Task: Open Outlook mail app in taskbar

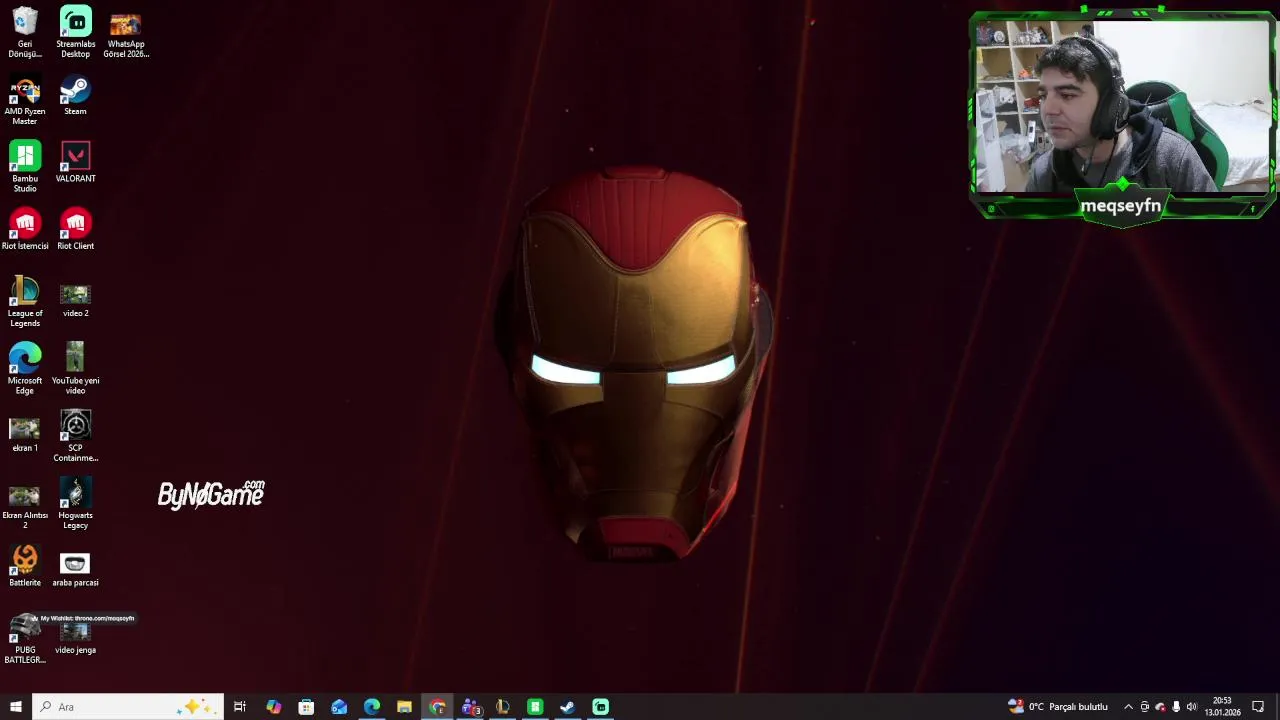Action: (x=339, y=707)
